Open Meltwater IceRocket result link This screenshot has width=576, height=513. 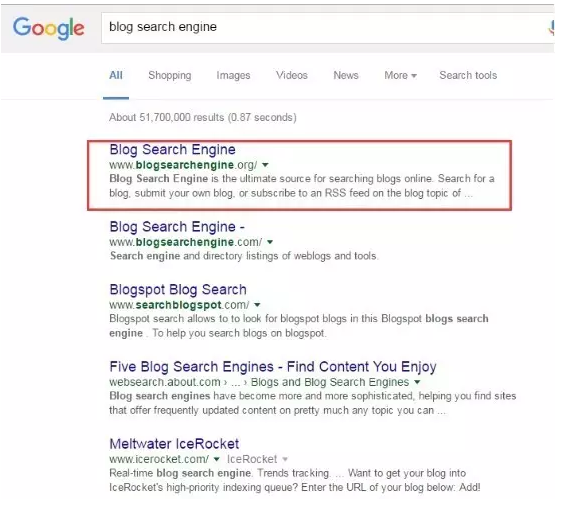click(x=174, y=444)
